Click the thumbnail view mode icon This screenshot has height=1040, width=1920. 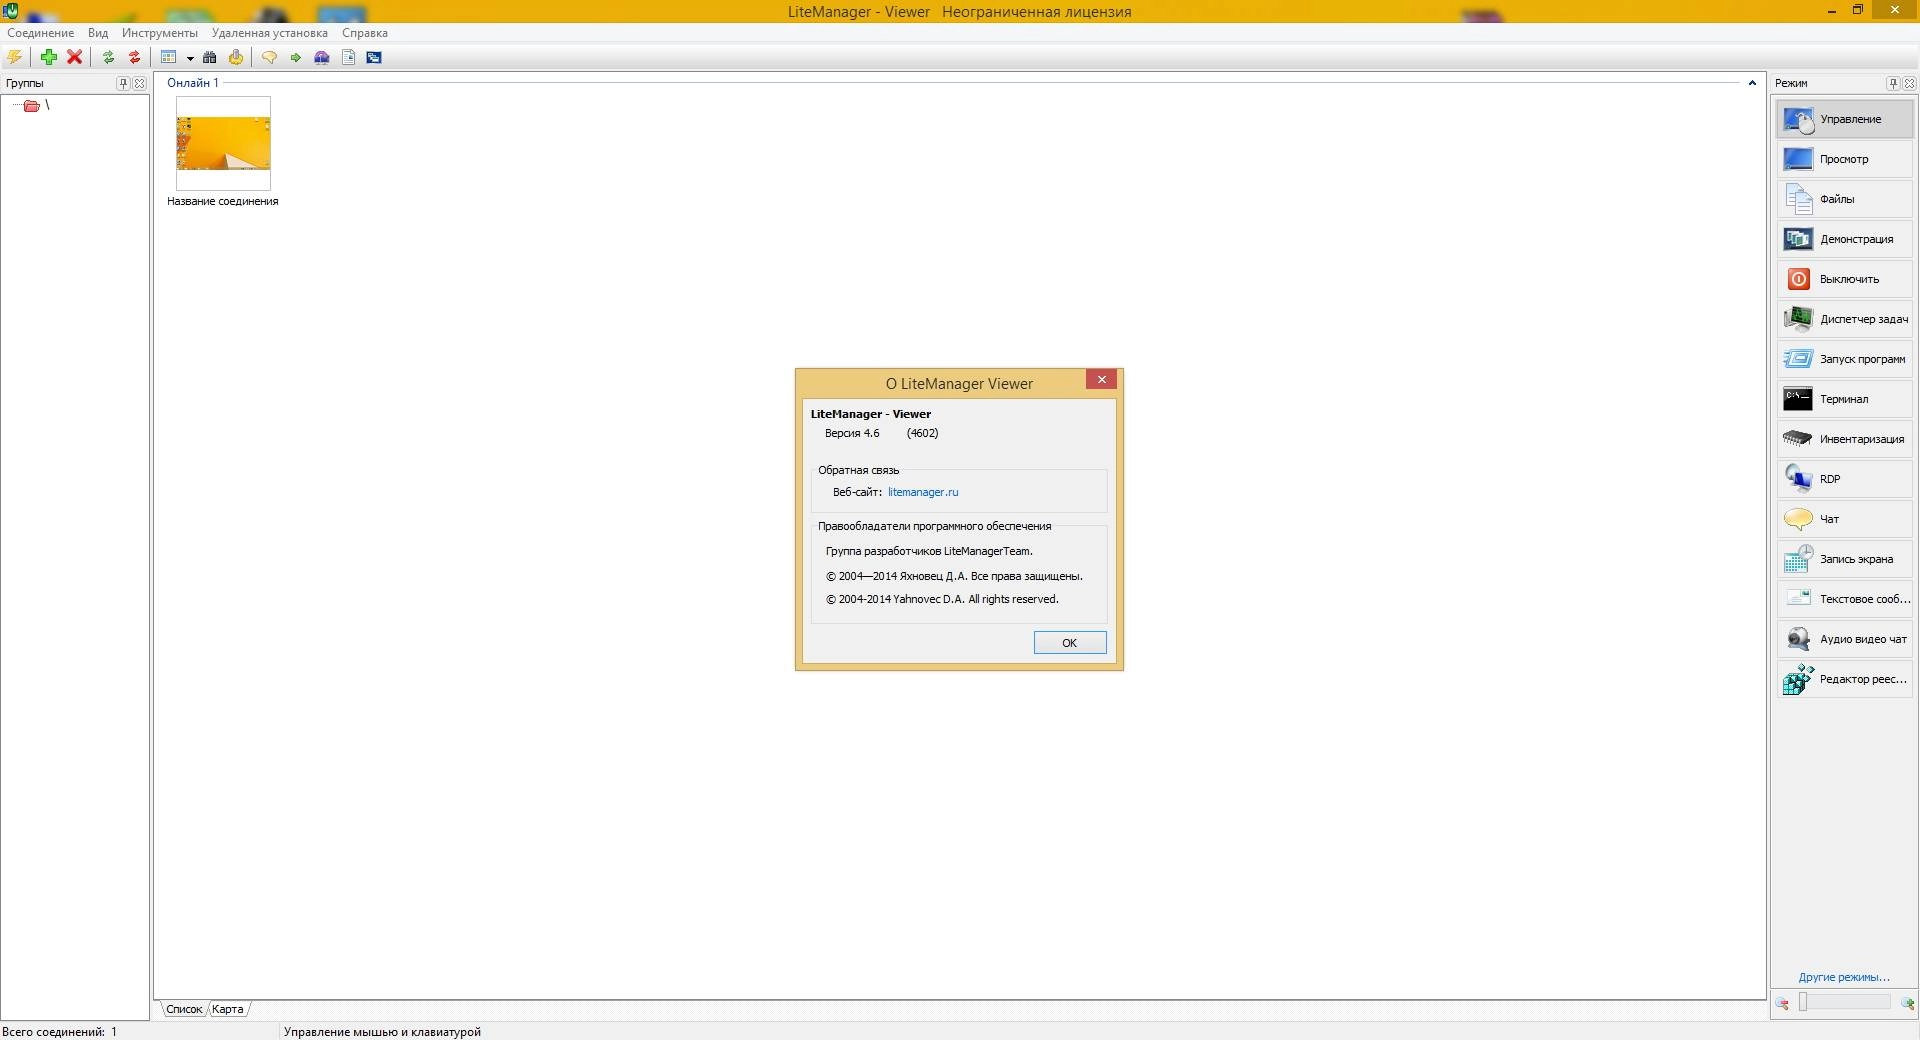[168, 57]
